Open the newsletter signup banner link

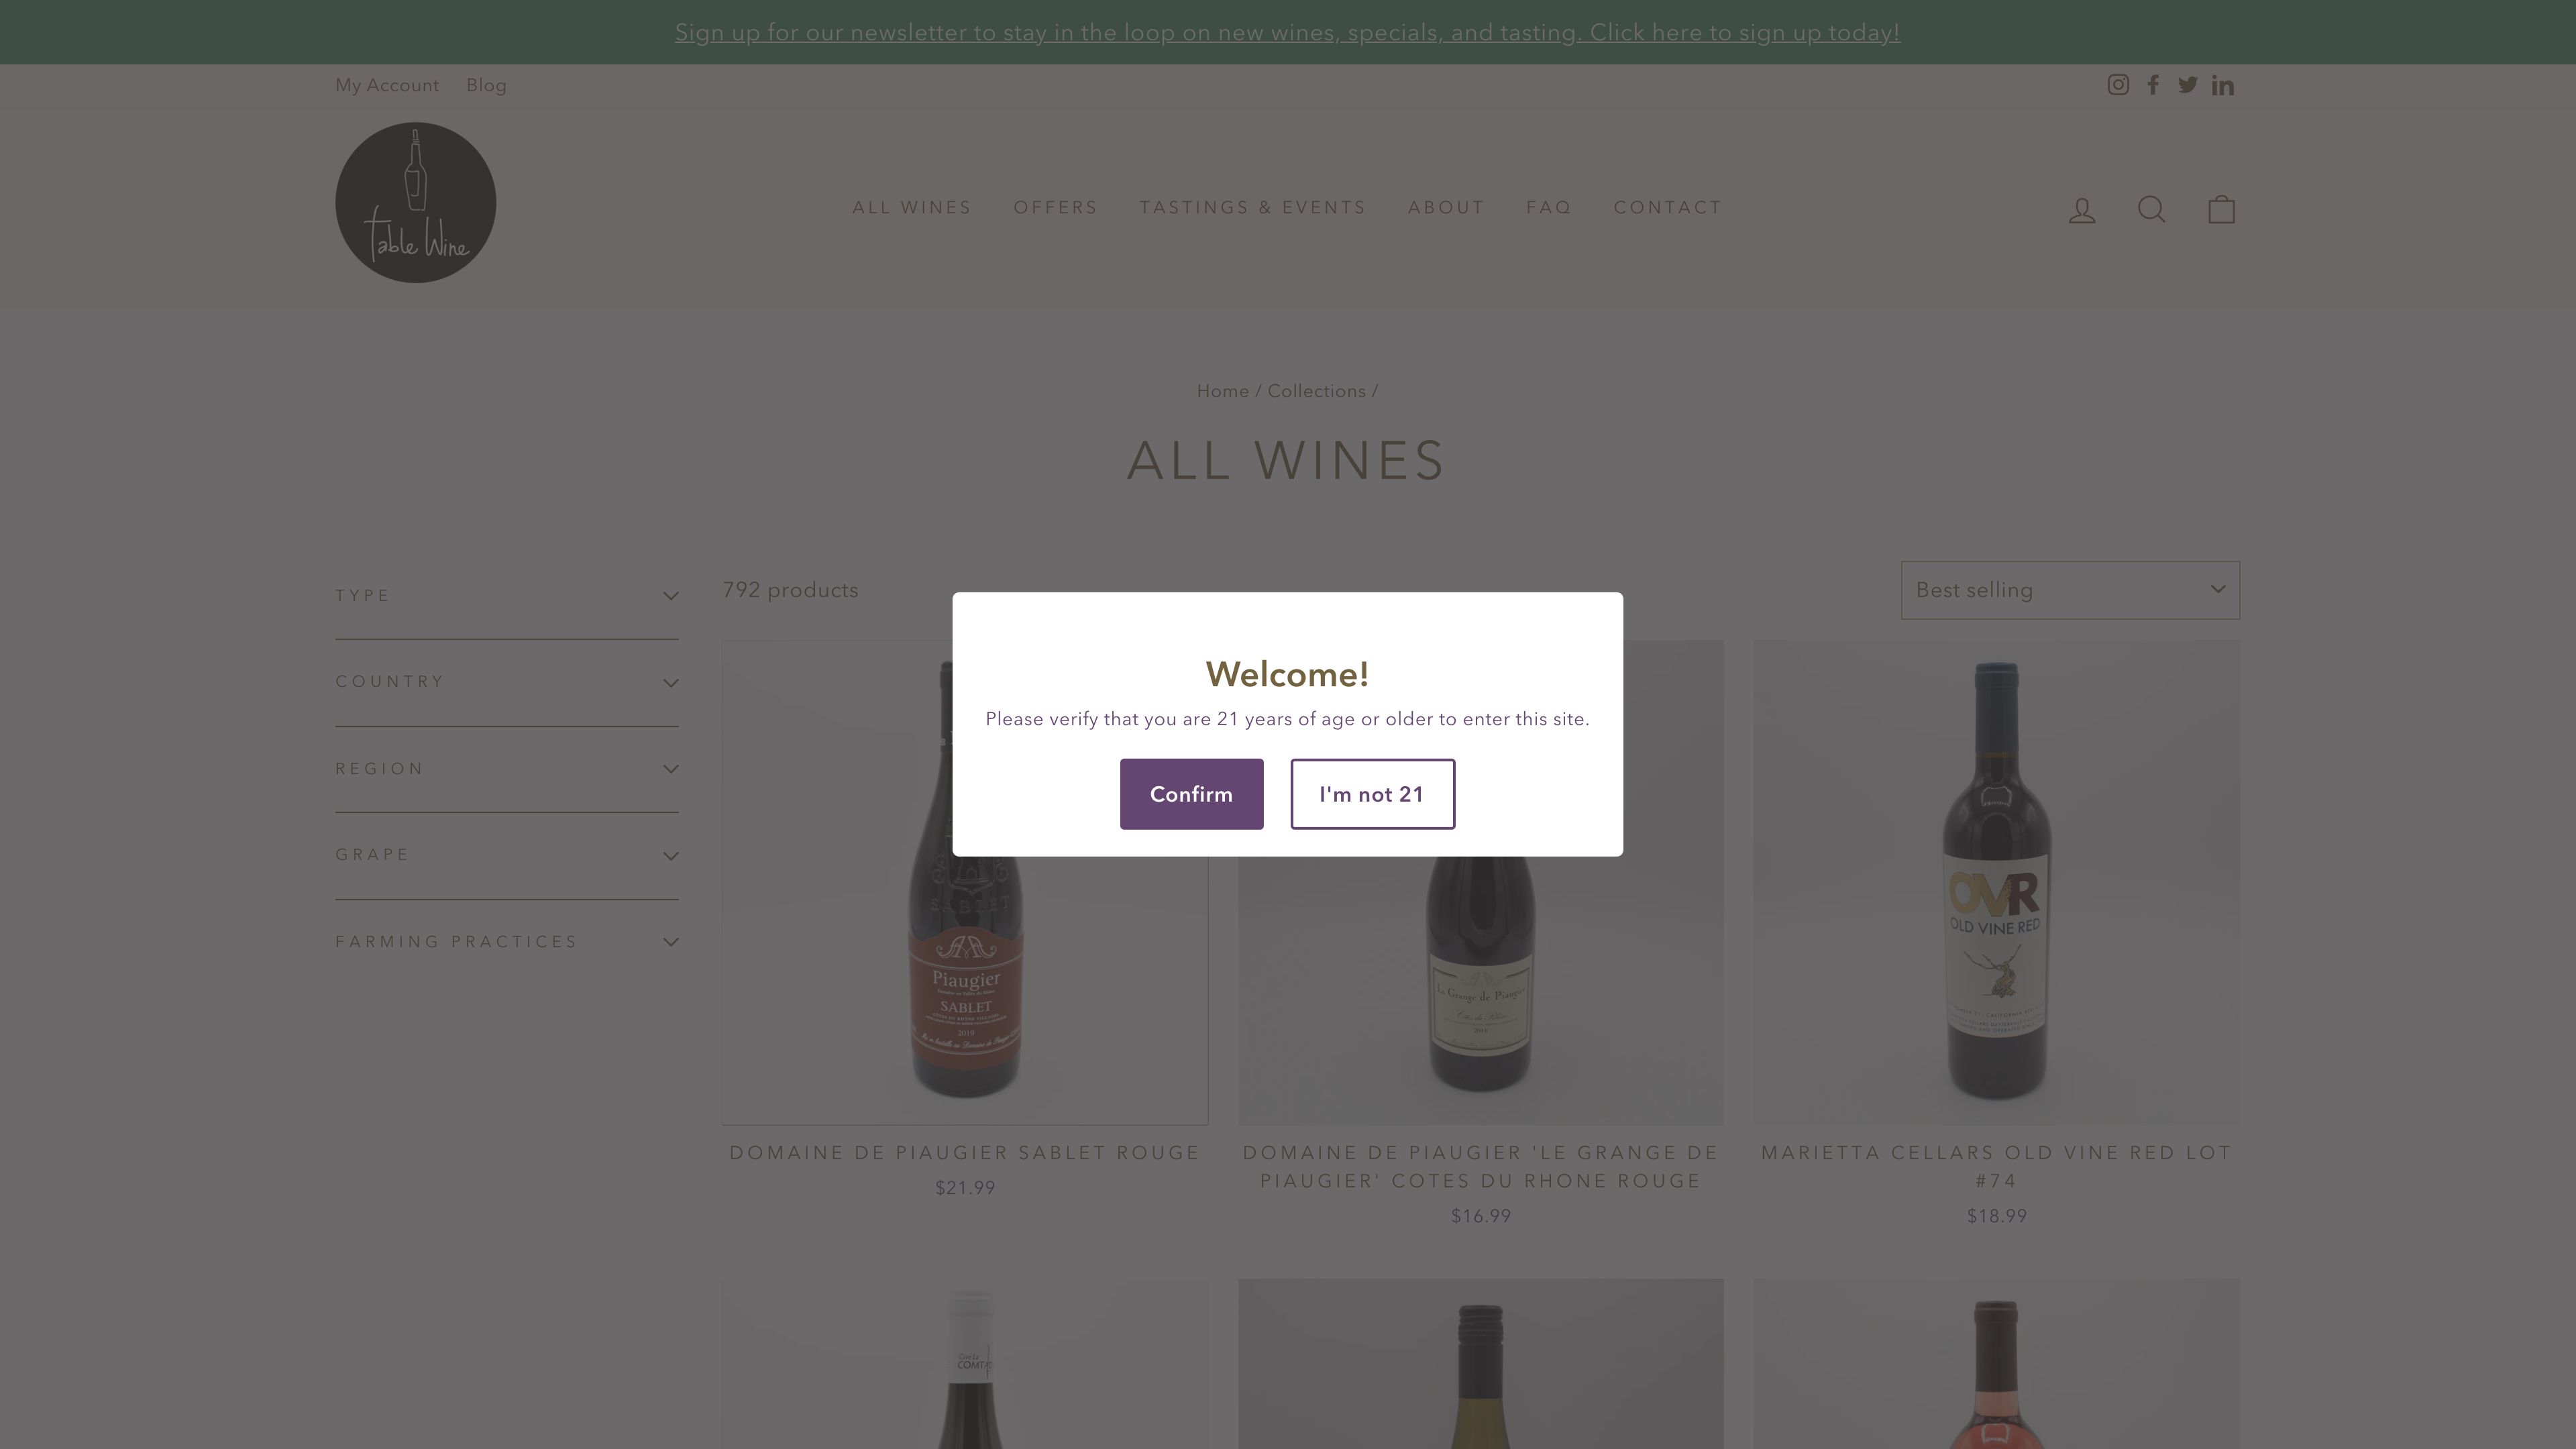[x=1287, y=31]
